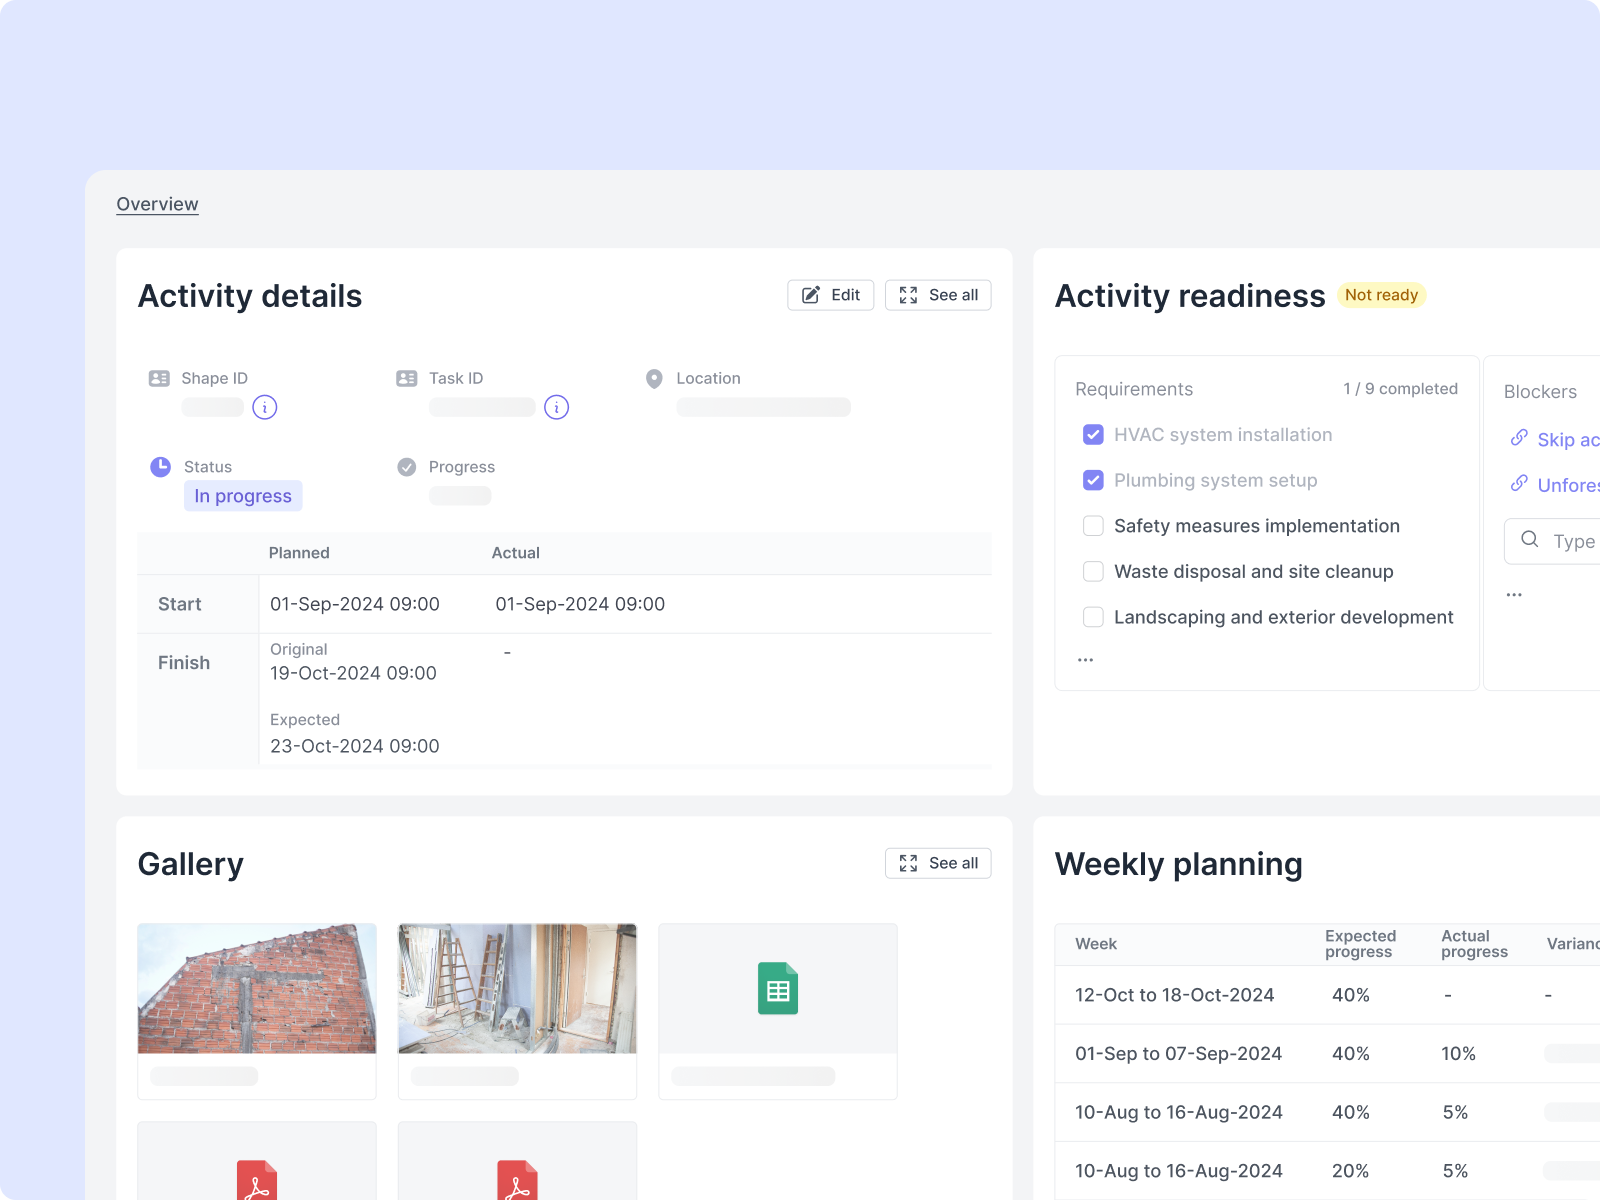Viewport: 1600px width, 1200px height.
Task: Uncheck Plumbing system setup requirement
Action: (1093, 481)
